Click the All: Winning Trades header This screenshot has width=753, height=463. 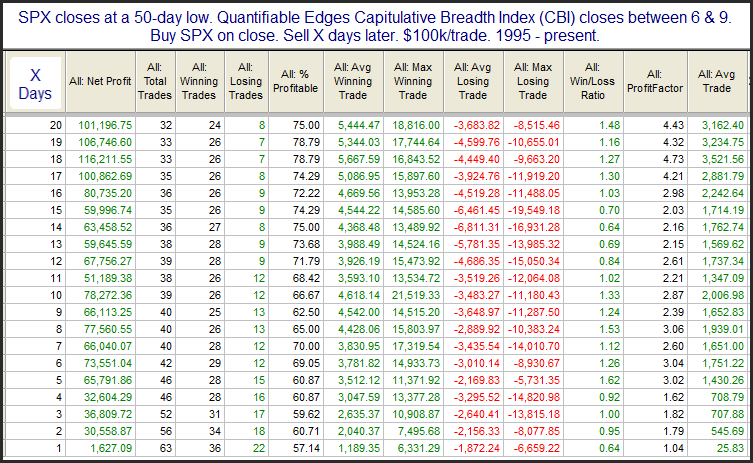(x=199, y=82)
